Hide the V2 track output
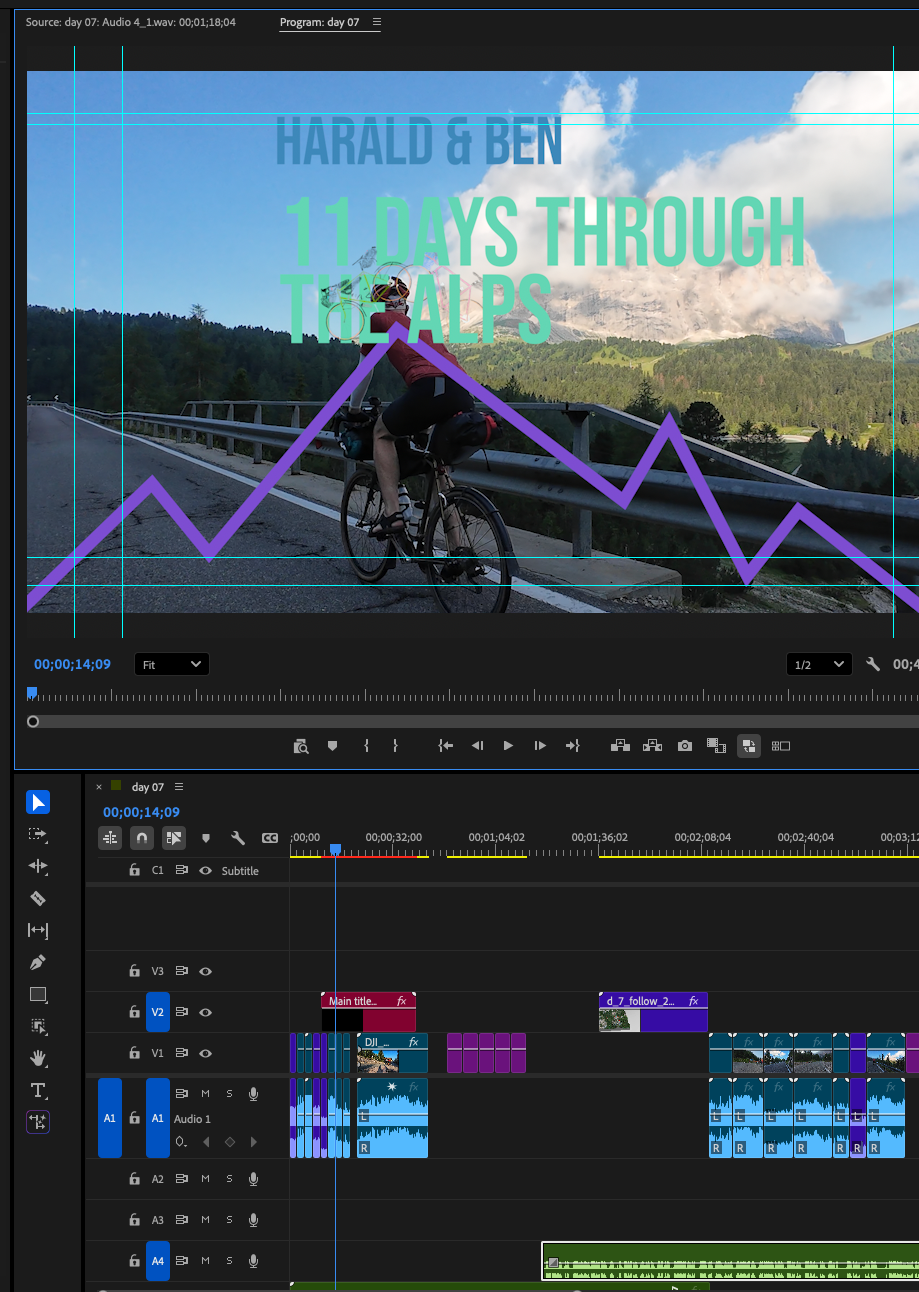The image size is (919, 1292). 205,1012
